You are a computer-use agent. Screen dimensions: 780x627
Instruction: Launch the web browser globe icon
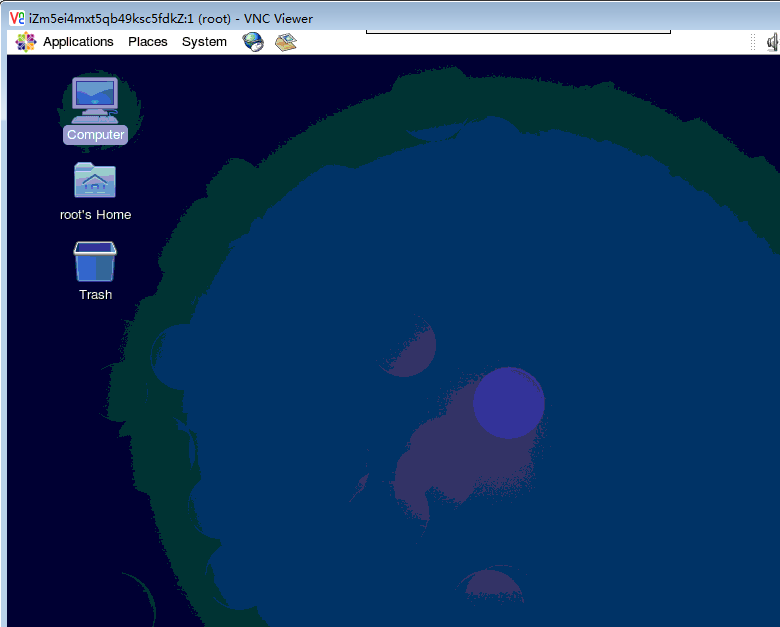tap(253, 42)
